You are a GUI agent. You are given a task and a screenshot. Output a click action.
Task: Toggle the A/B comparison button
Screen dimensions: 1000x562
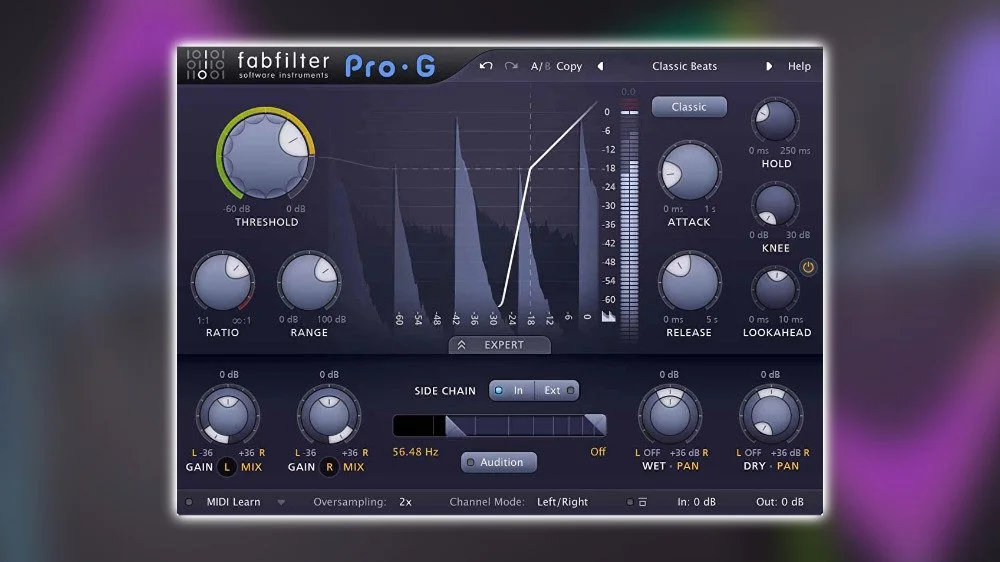pyautogui.click(x=540, y=66)
